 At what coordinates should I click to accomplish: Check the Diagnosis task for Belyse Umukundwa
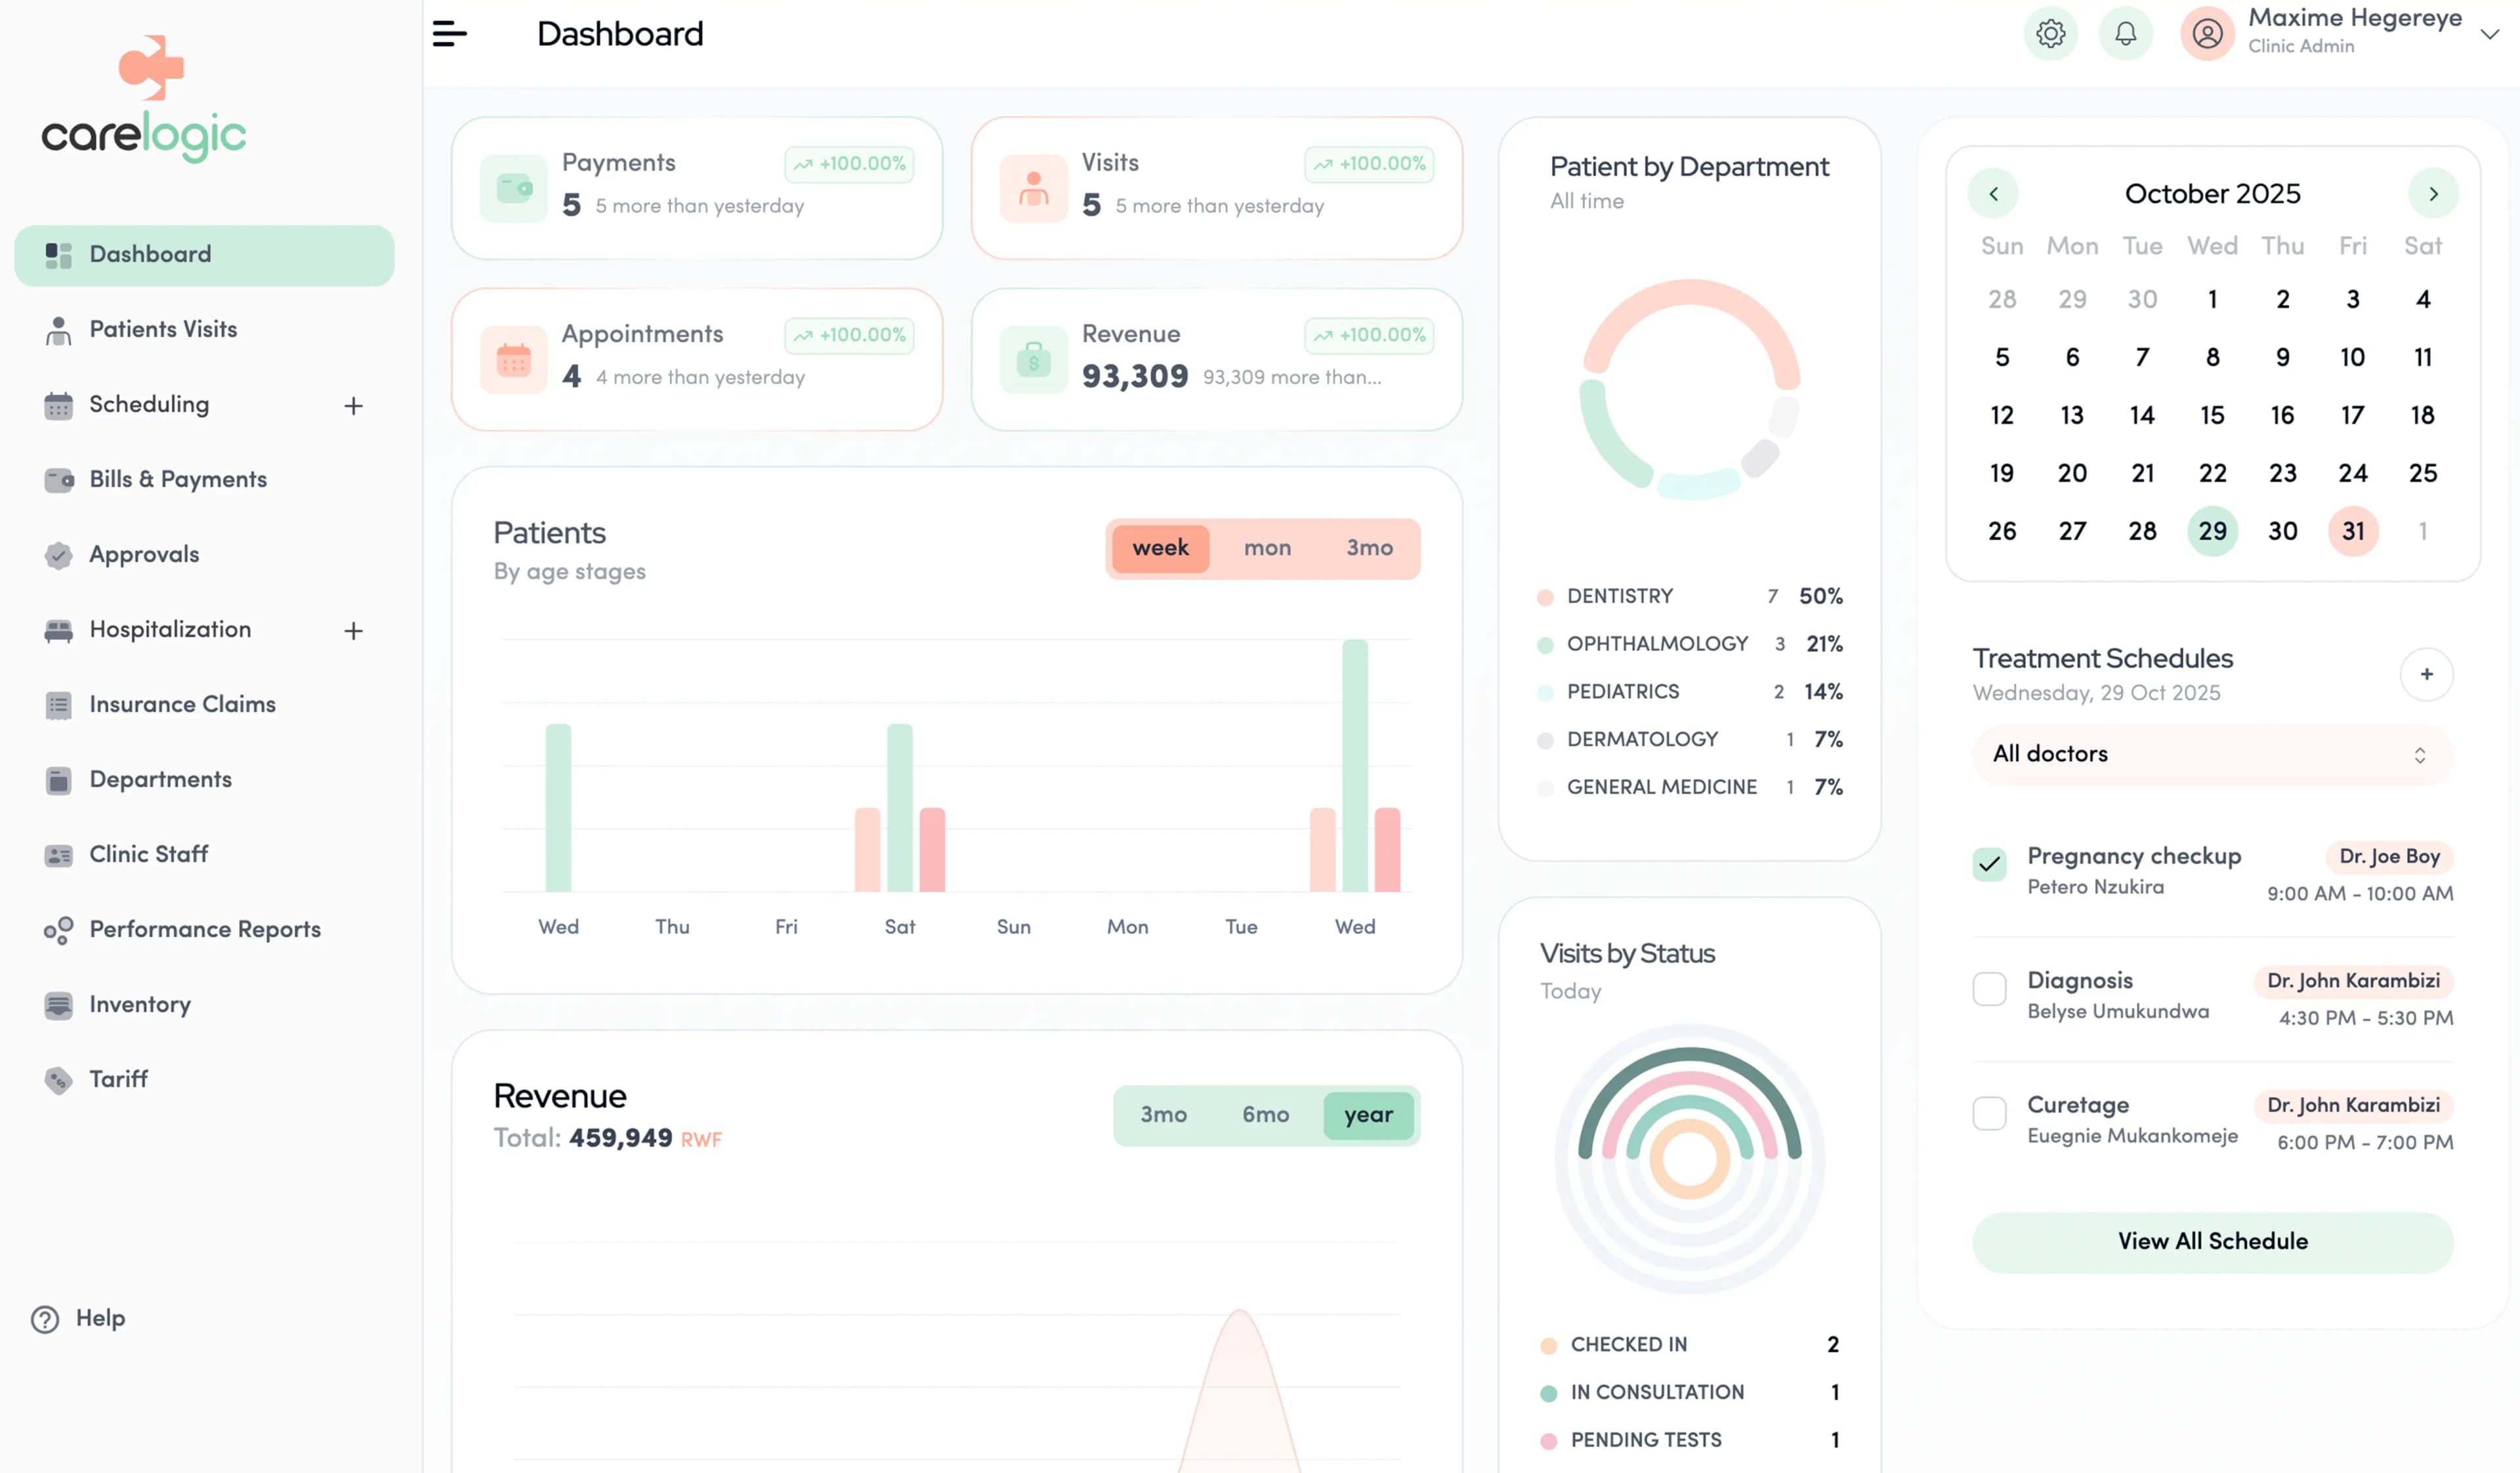point(1989,988)
